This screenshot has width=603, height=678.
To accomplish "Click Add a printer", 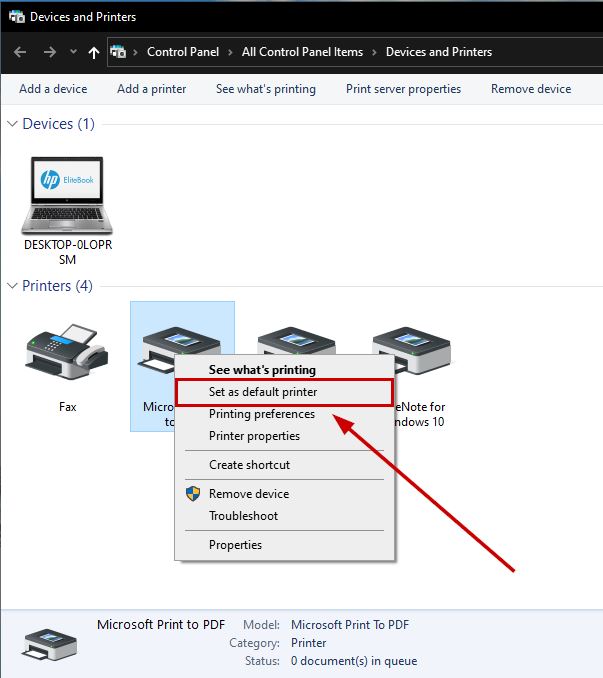I will [x=152, y=89].
